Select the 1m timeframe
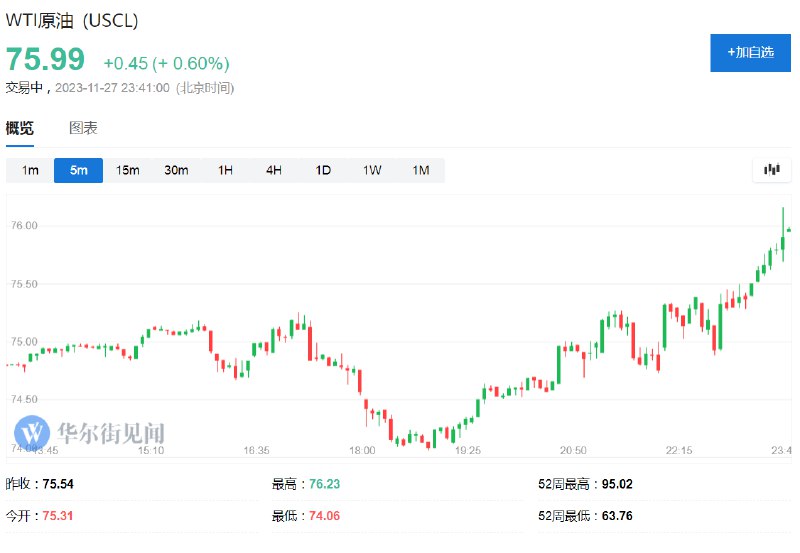800x553 pixels. click(x=30, y=170)
